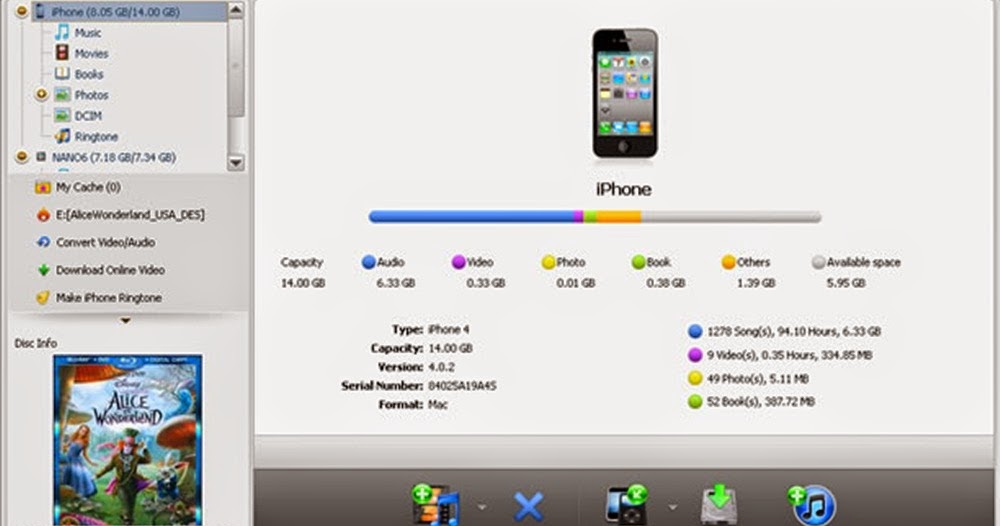This screenshot has width=1000, height=526.
Task: Click the Convert Video/Audio arrows icon
Action: pyautogui.click(x=43, y=242)
